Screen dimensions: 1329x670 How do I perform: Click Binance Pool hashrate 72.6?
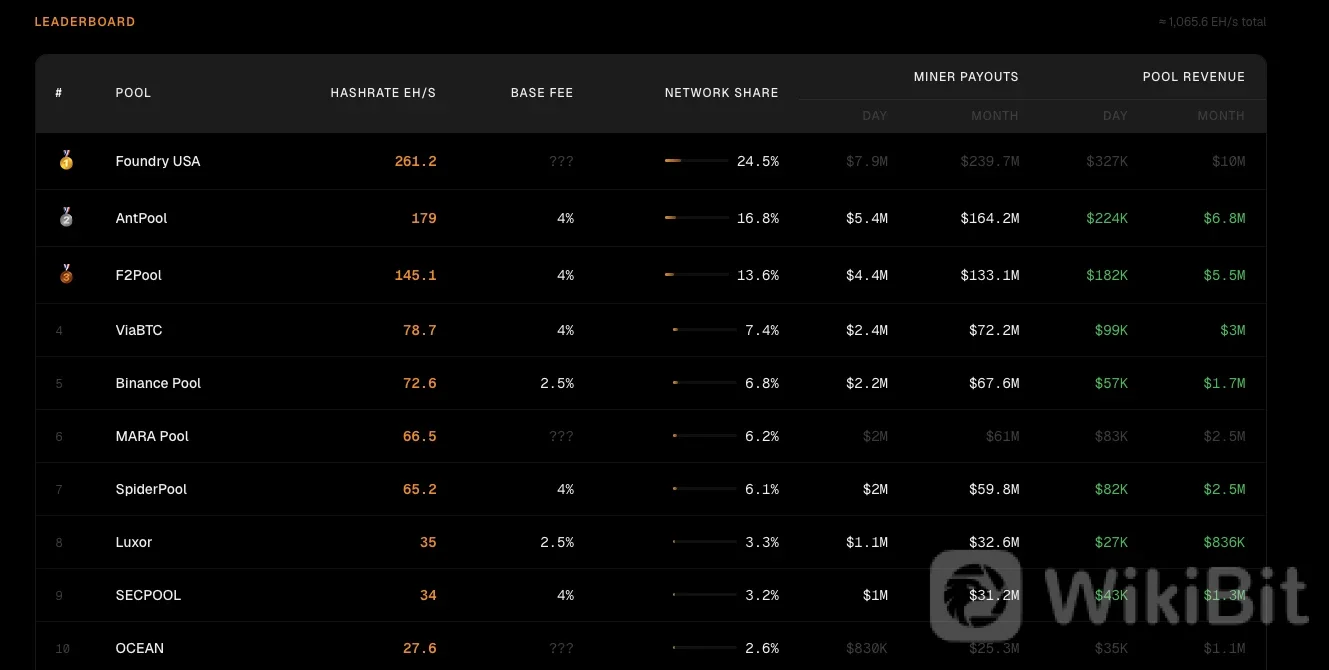click(x=420, y=383)
